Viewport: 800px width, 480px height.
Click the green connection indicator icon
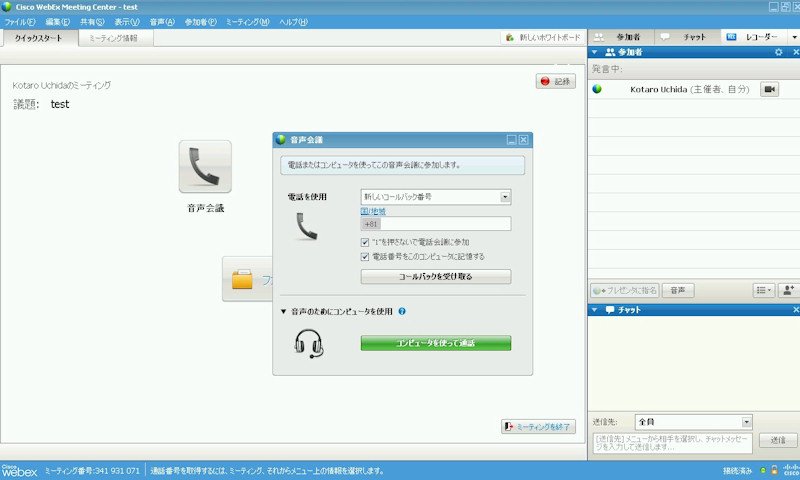[763, 470]
